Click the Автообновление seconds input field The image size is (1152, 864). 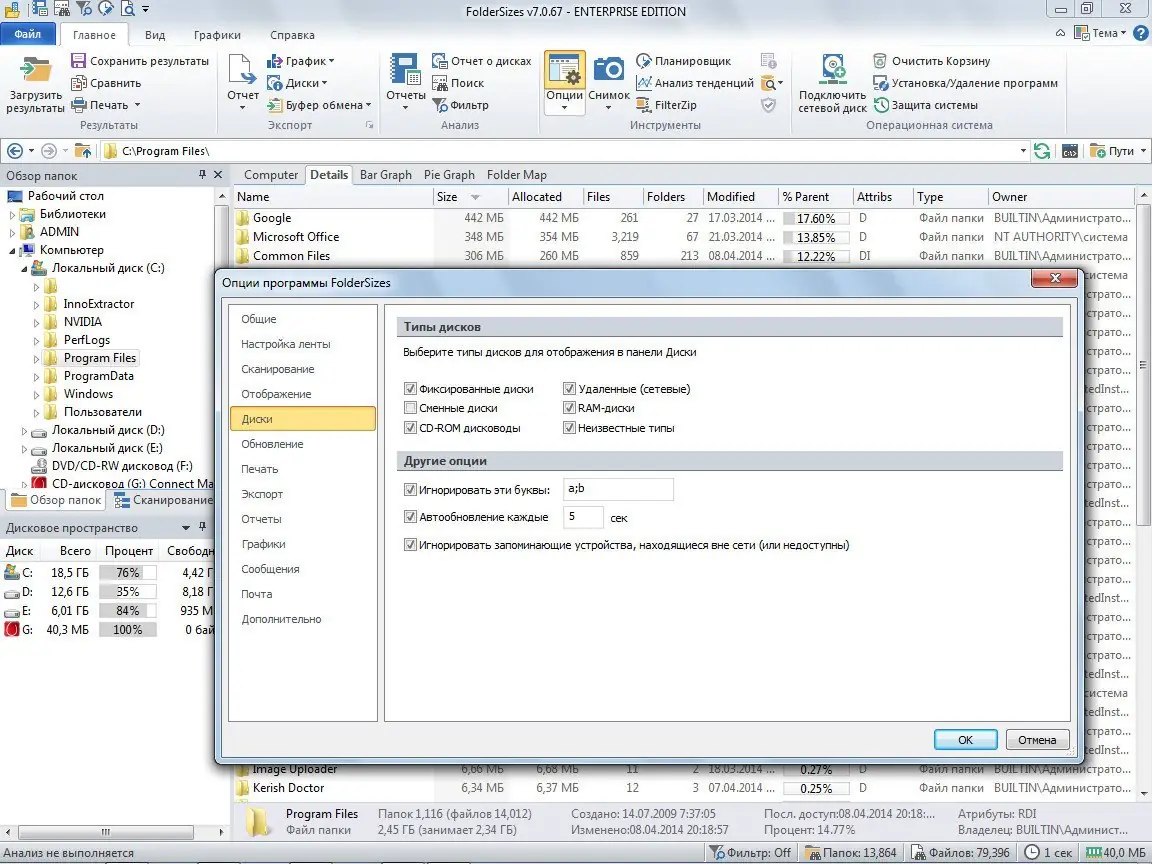point(583,517)
